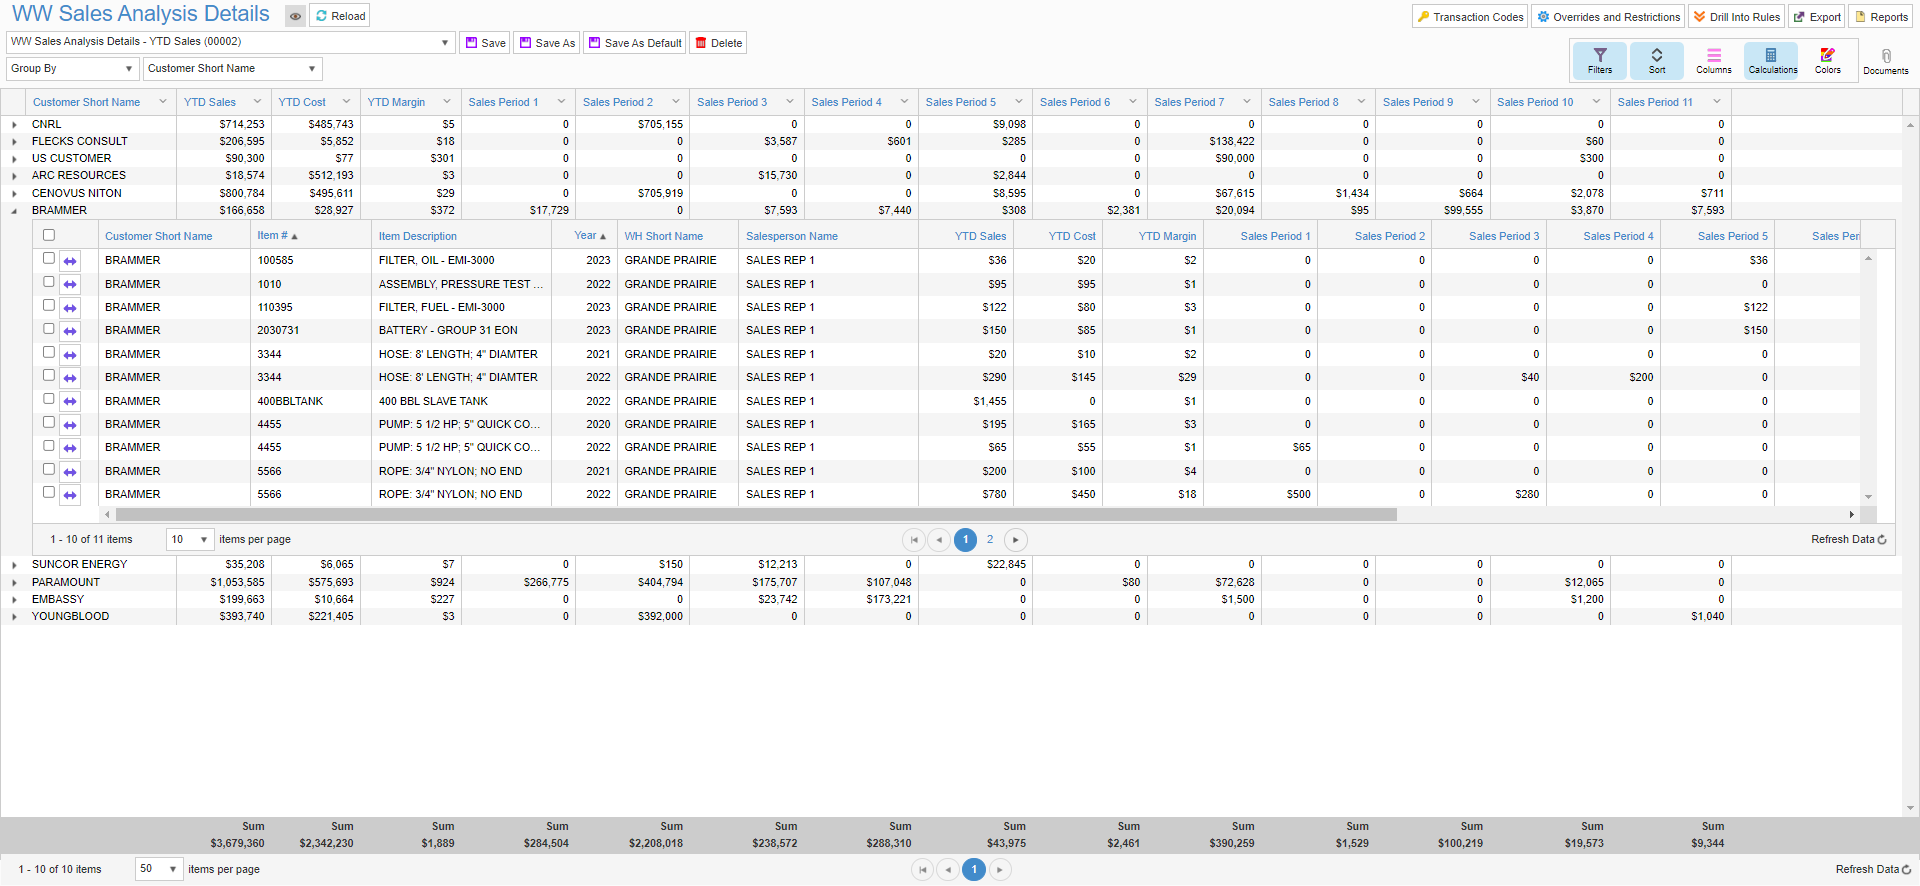Click the drill arrow icon for item 2030731

[70, 331]
